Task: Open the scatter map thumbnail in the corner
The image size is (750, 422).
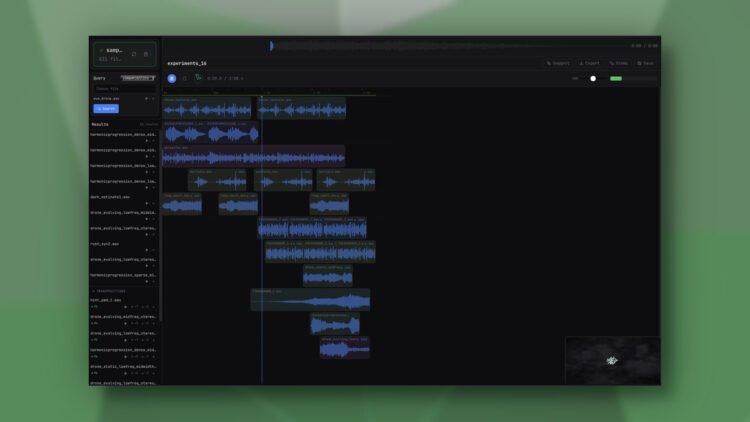Action: coord(612,360)
